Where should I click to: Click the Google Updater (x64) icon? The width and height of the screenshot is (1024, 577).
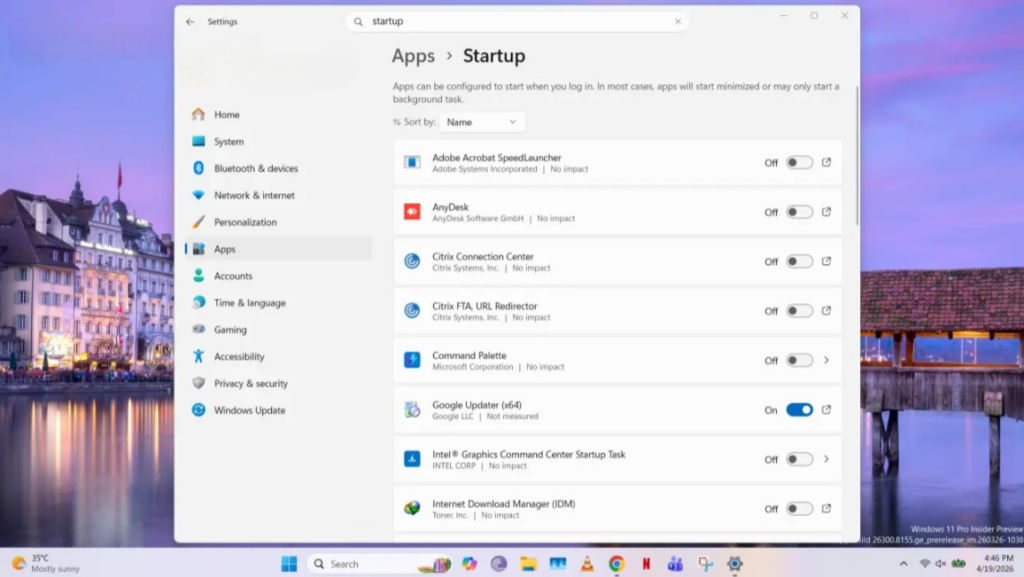(x=412, y=410)
